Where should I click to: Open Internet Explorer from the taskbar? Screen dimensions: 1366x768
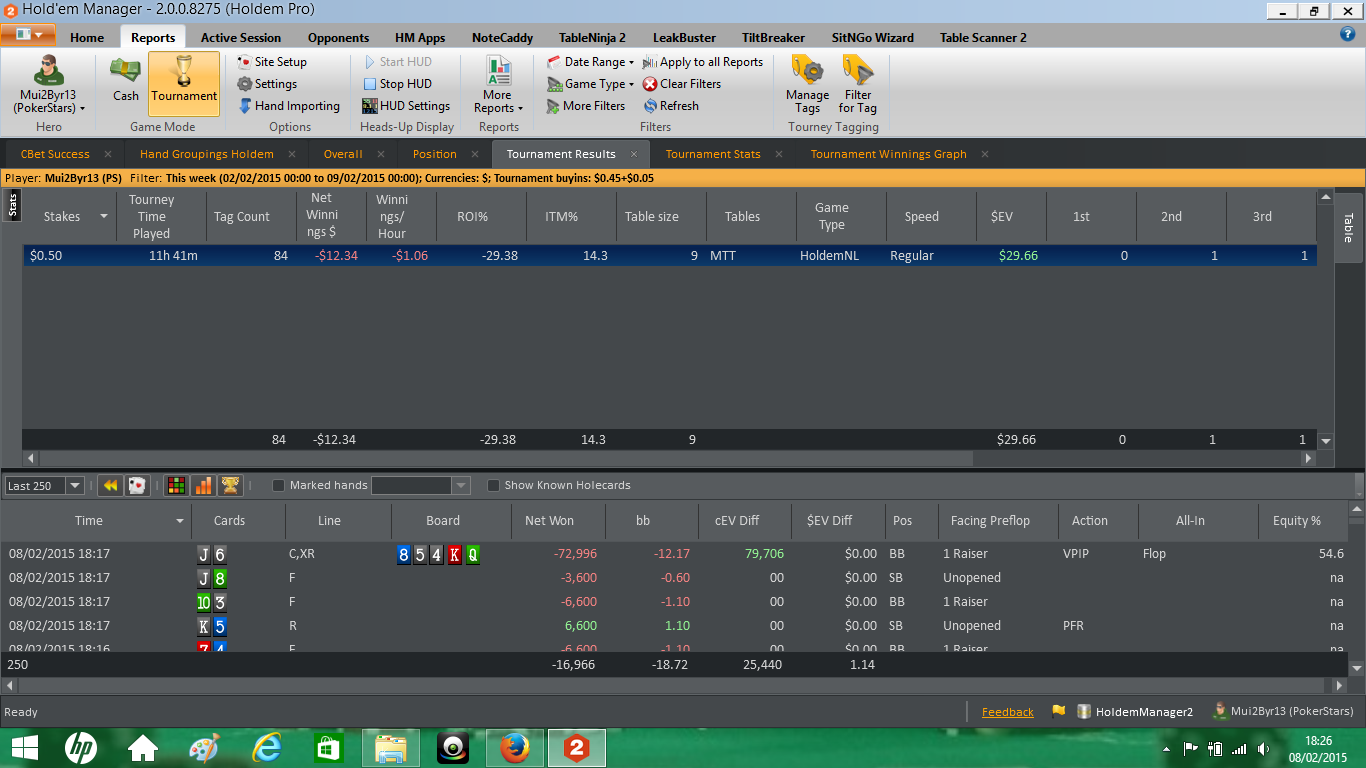pos(267,747)
